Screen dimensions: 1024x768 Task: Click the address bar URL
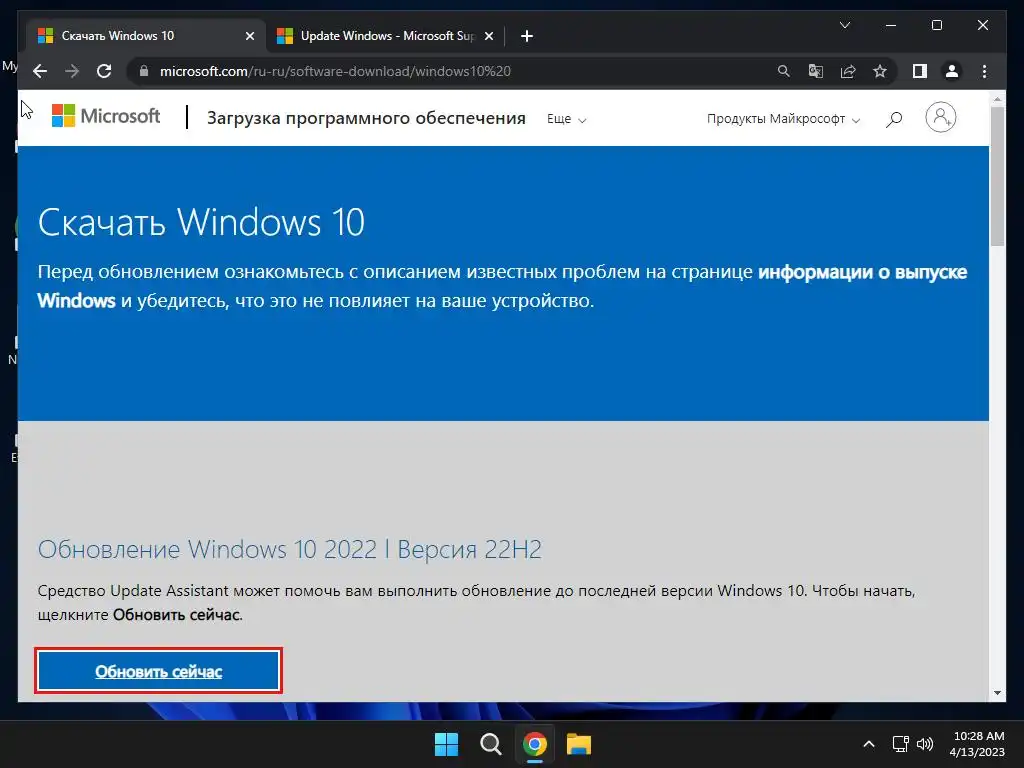335,71
